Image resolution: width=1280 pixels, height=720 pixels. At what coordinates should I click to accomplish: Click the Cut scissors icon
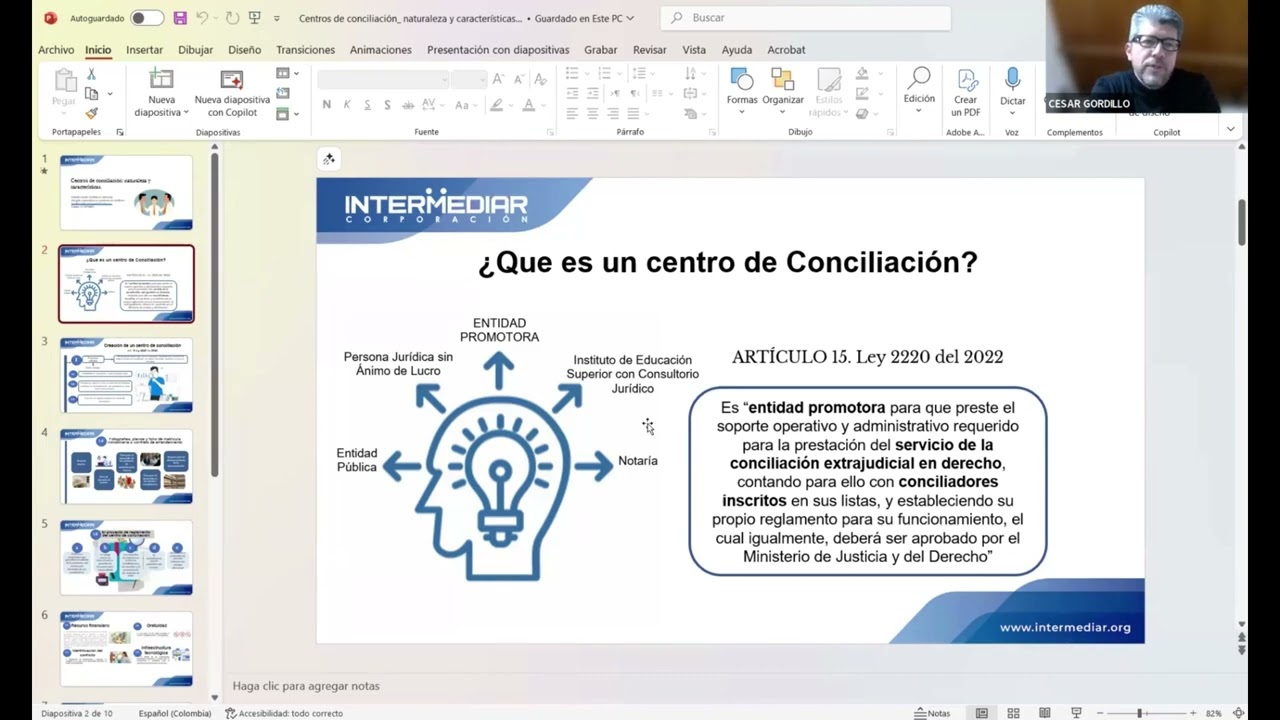[91, 74]
